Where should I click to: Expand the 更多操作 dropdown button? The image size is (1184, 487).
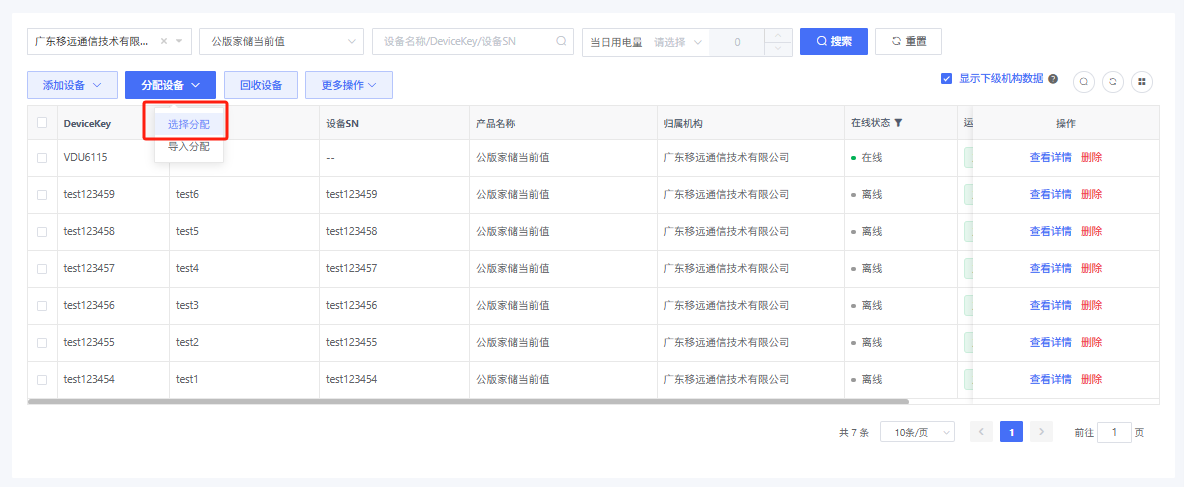coord(348,86)
